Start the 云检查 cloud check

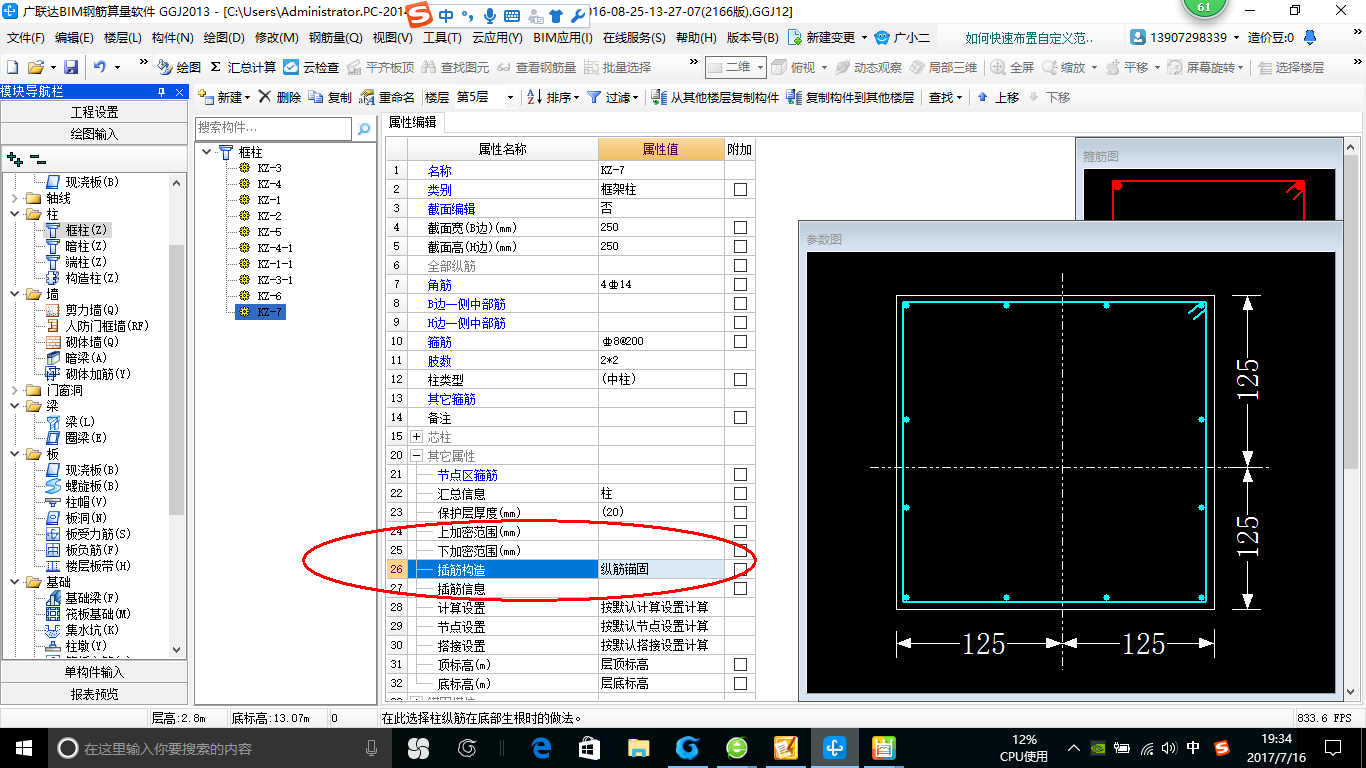[x=312, y=67]
